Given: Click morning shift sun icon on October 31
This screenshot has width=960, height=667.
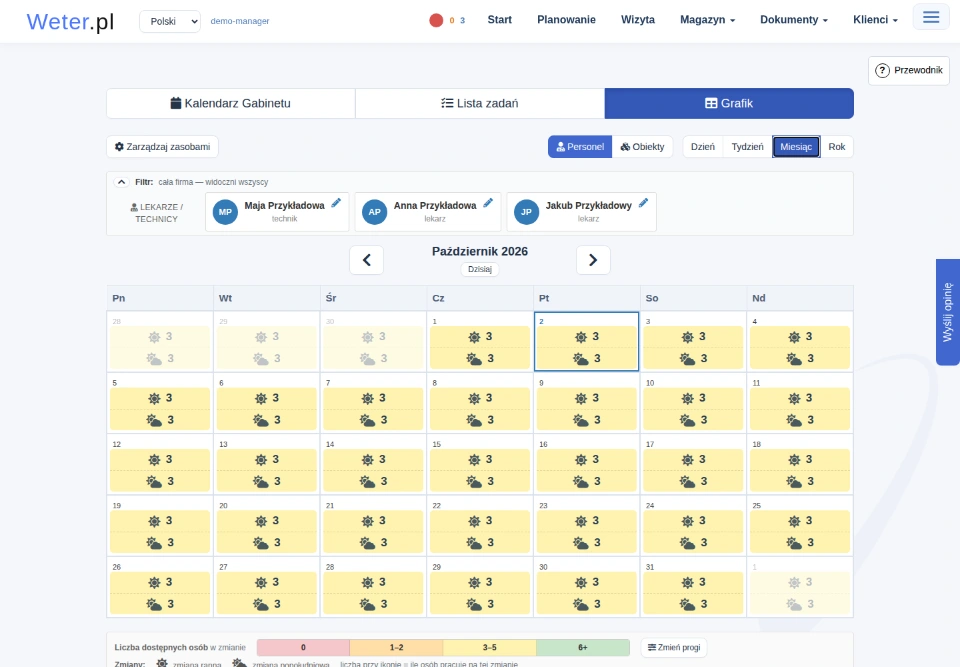Looking at the screenshot, I should point(688,582).
